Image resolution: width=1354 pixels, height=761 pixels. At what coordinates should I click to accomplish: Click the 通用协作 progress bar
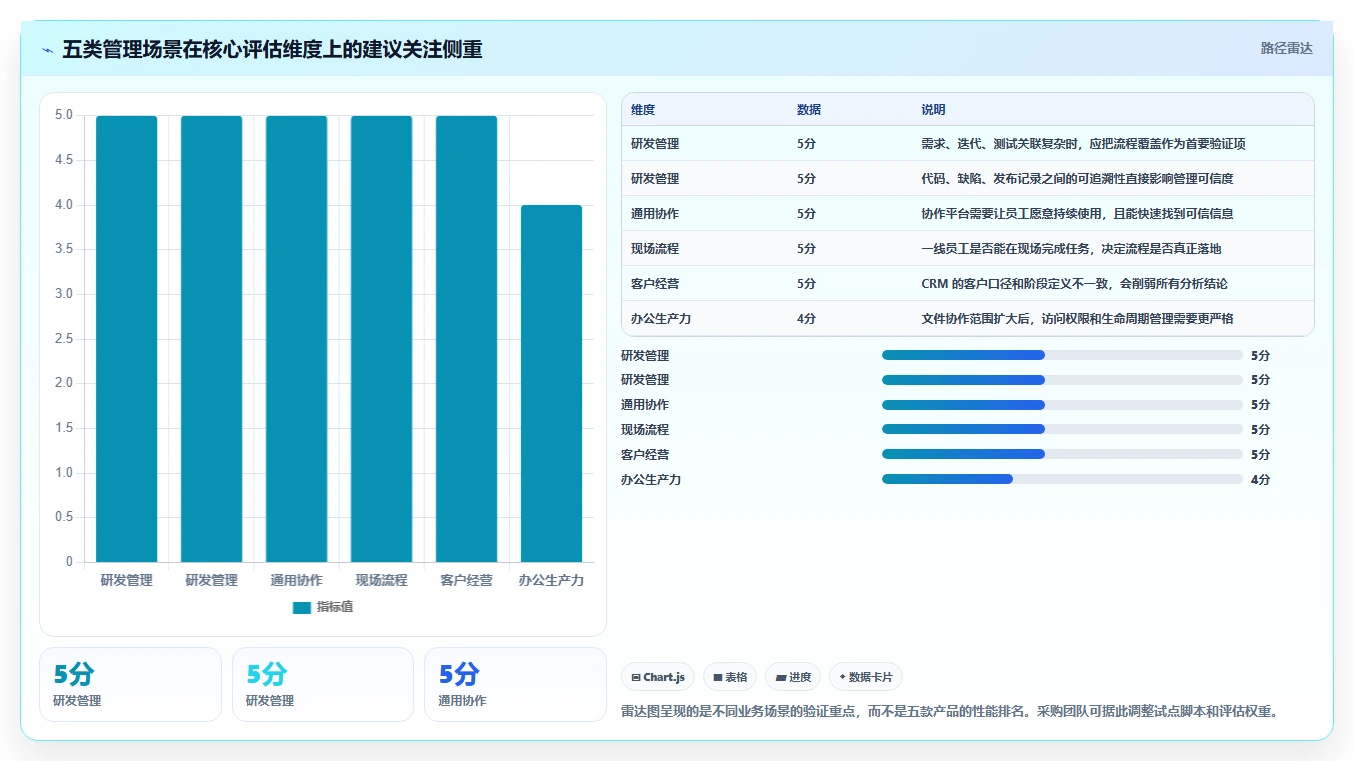pos(1062,405)
